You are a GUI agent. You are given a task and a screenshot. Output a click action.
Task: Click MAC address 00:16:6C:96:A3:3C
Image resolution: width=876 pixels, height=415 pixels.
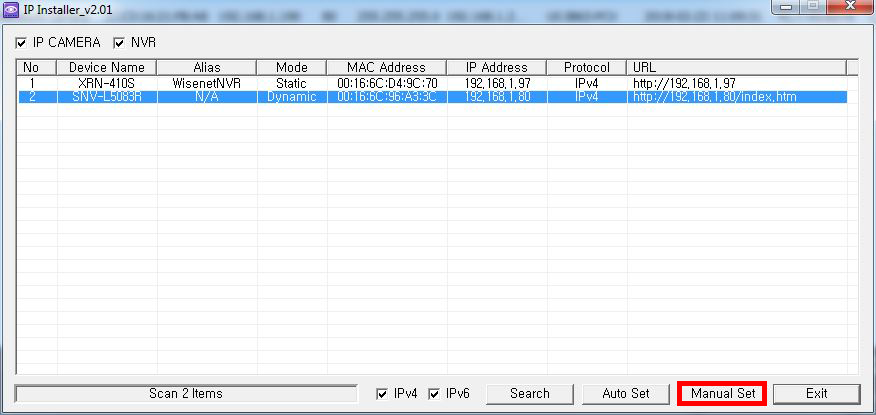(387, 97)
